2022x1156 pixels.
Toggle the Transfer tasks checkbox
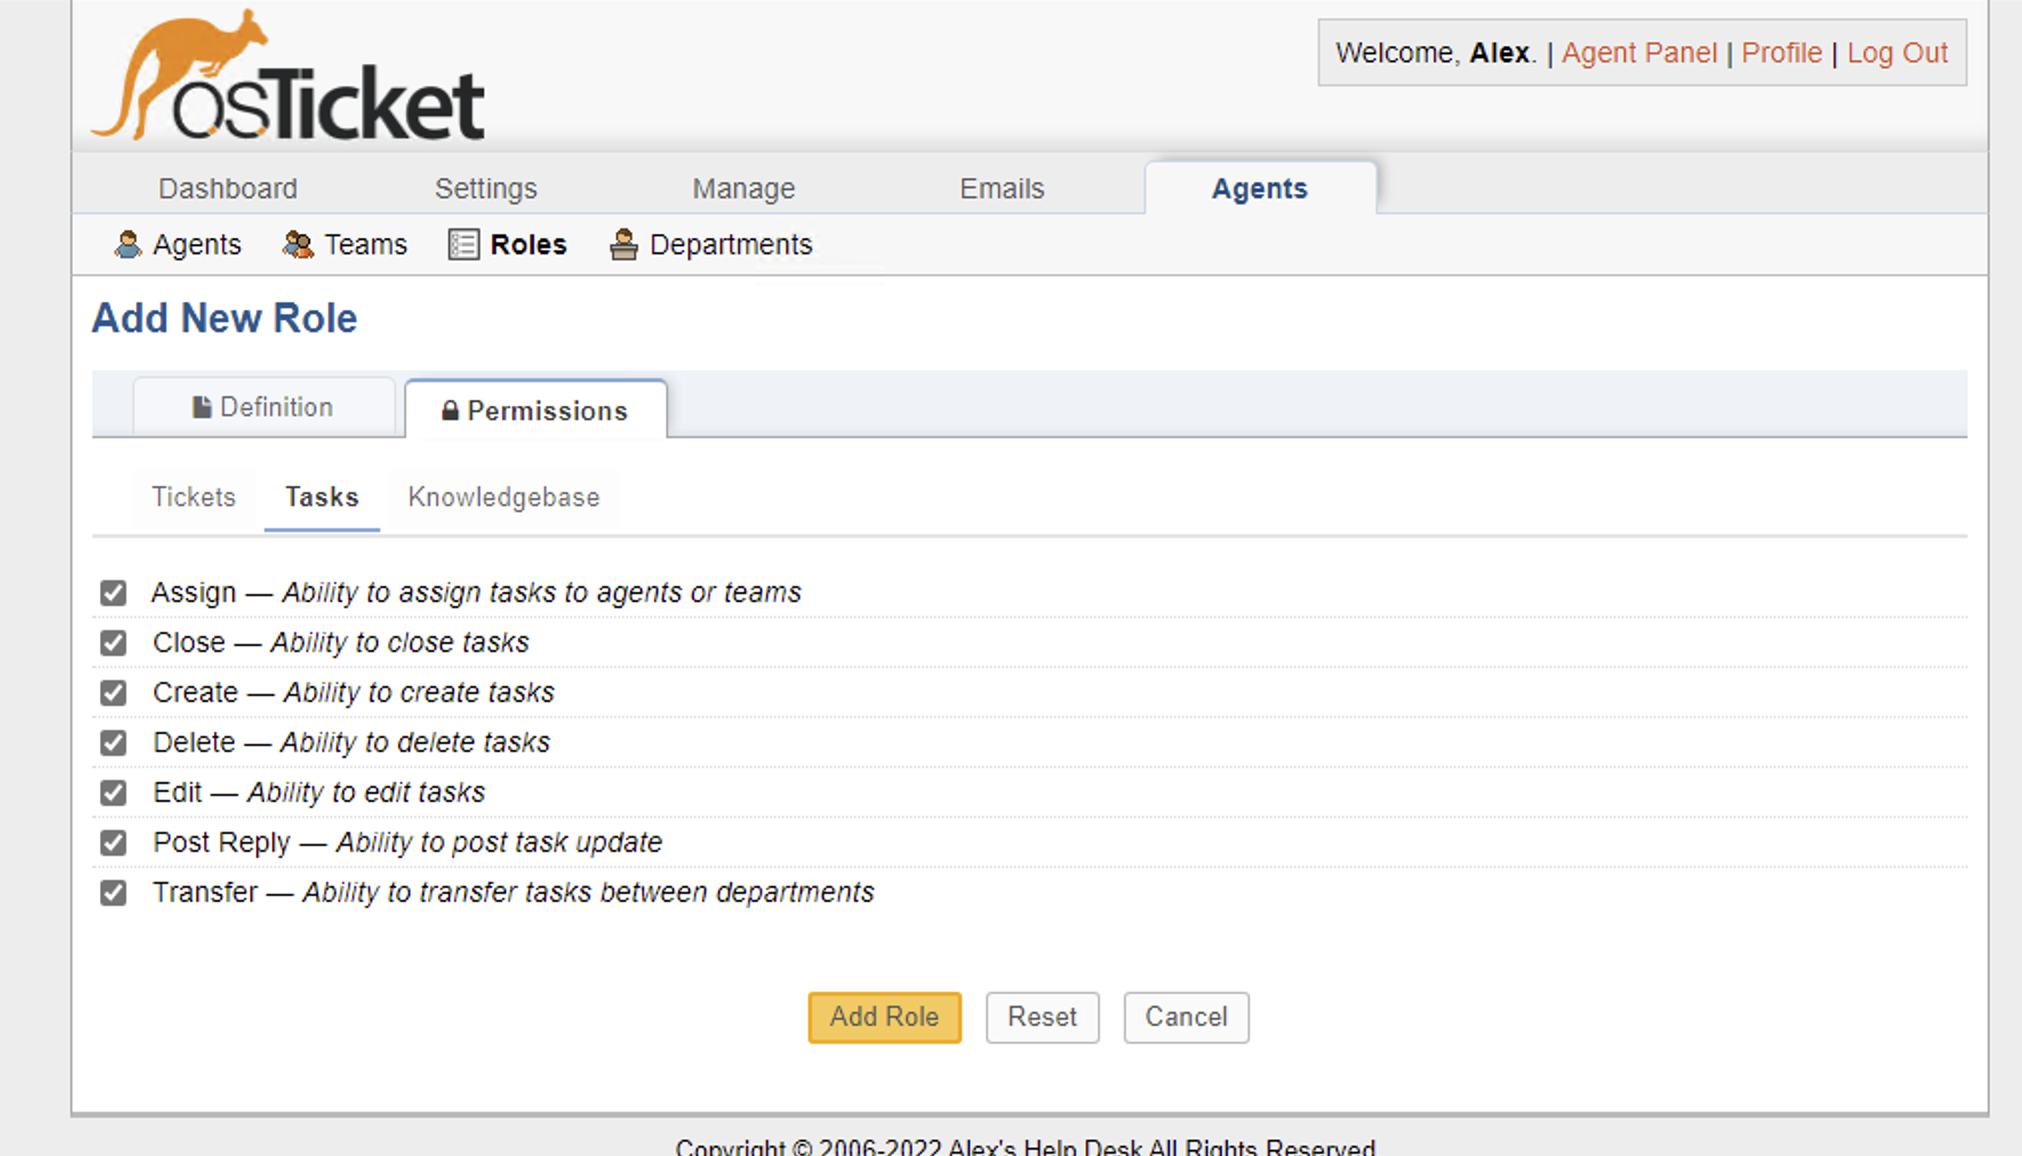tap(113, 893)
